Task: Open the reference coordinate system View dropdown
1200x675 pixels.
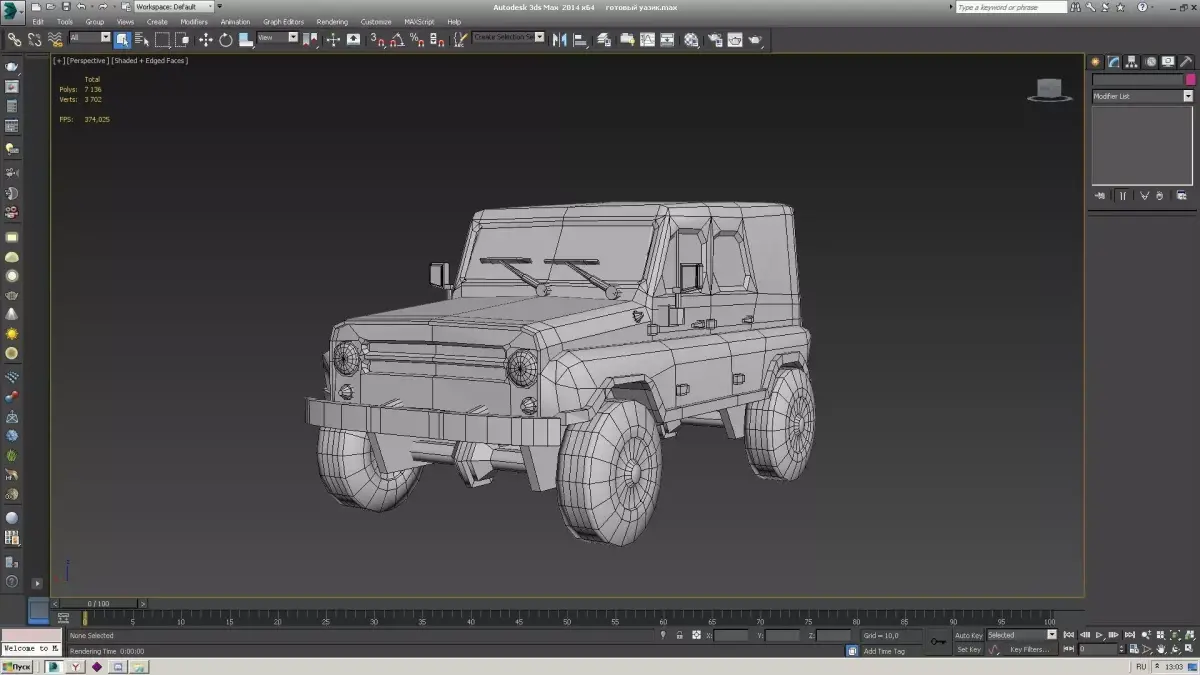Action: coord(278,37)
